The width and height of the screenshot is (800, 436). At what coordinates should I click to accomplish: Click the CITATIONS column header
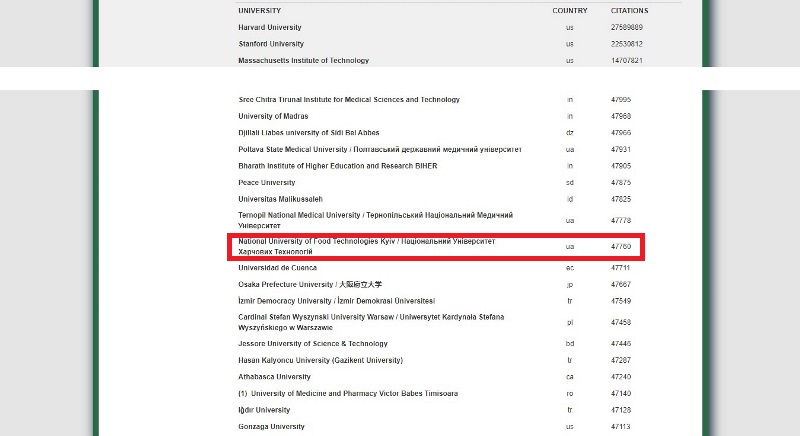point(629,10)
